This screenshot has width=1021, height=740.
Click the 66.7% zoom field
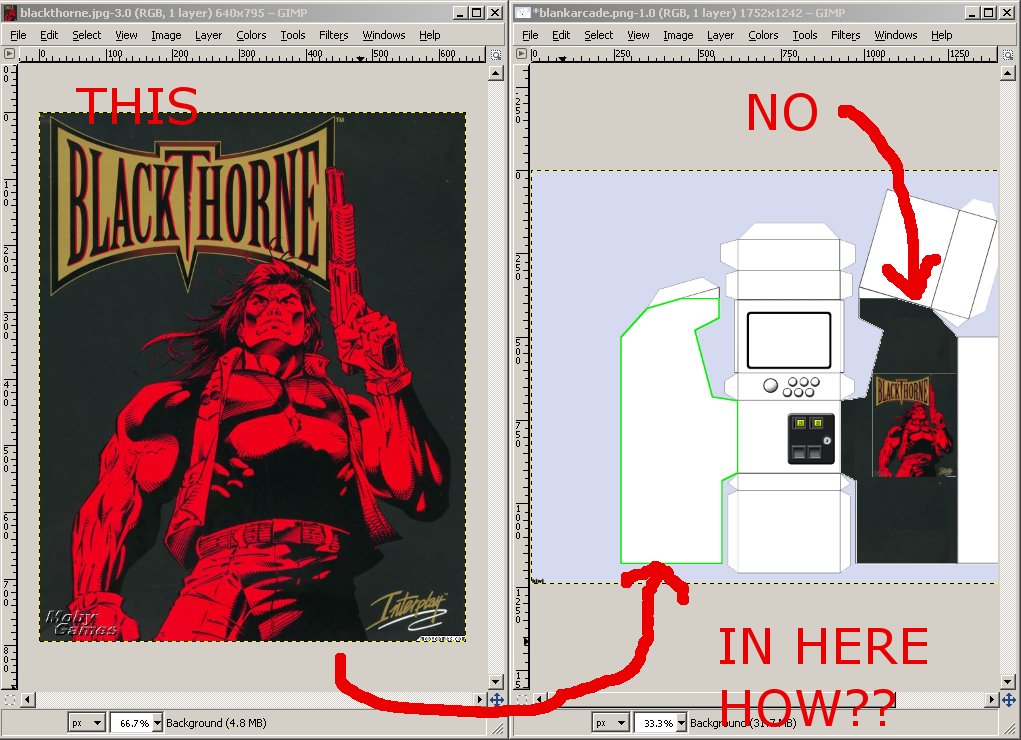coord(132,723)
